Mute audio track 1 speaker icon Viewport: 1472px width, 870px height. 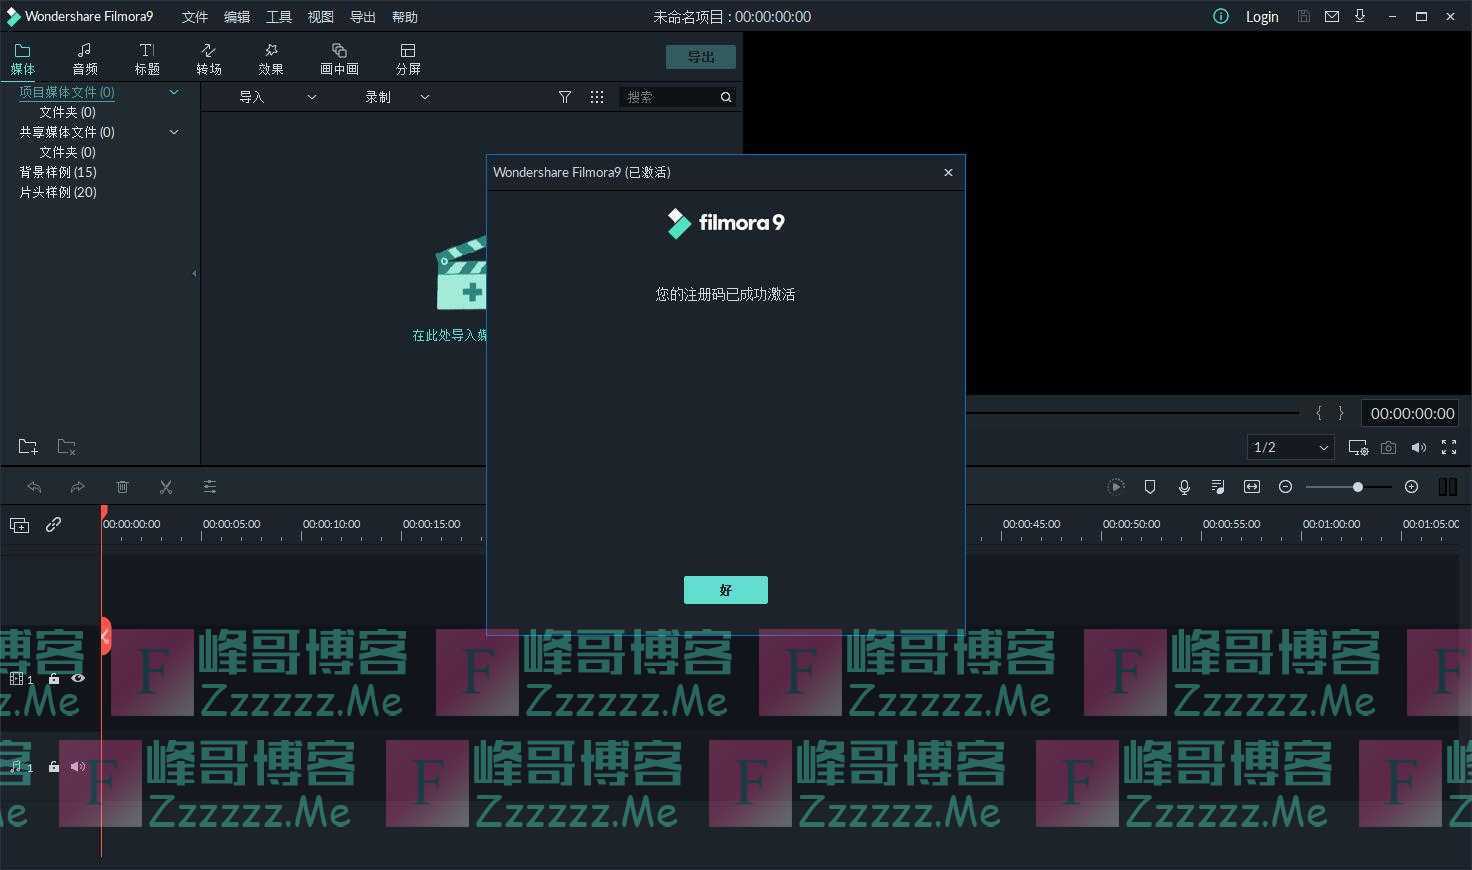pos(78,767)
